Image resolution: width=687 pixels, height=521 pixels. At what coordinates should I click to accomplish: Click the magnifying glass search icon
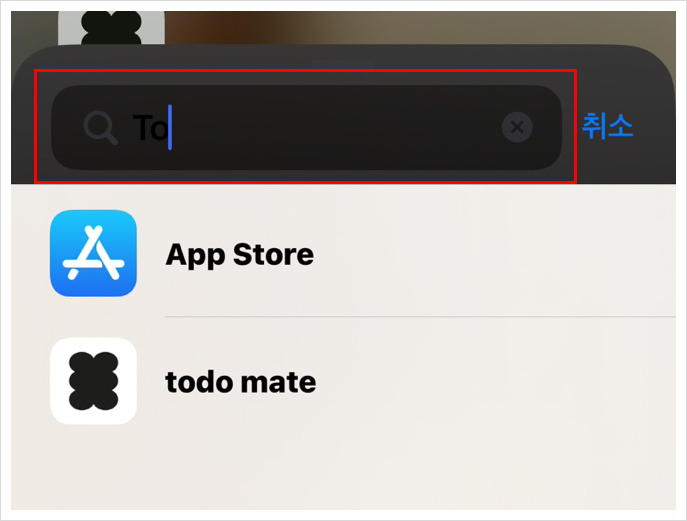click(x=100, y=128)
